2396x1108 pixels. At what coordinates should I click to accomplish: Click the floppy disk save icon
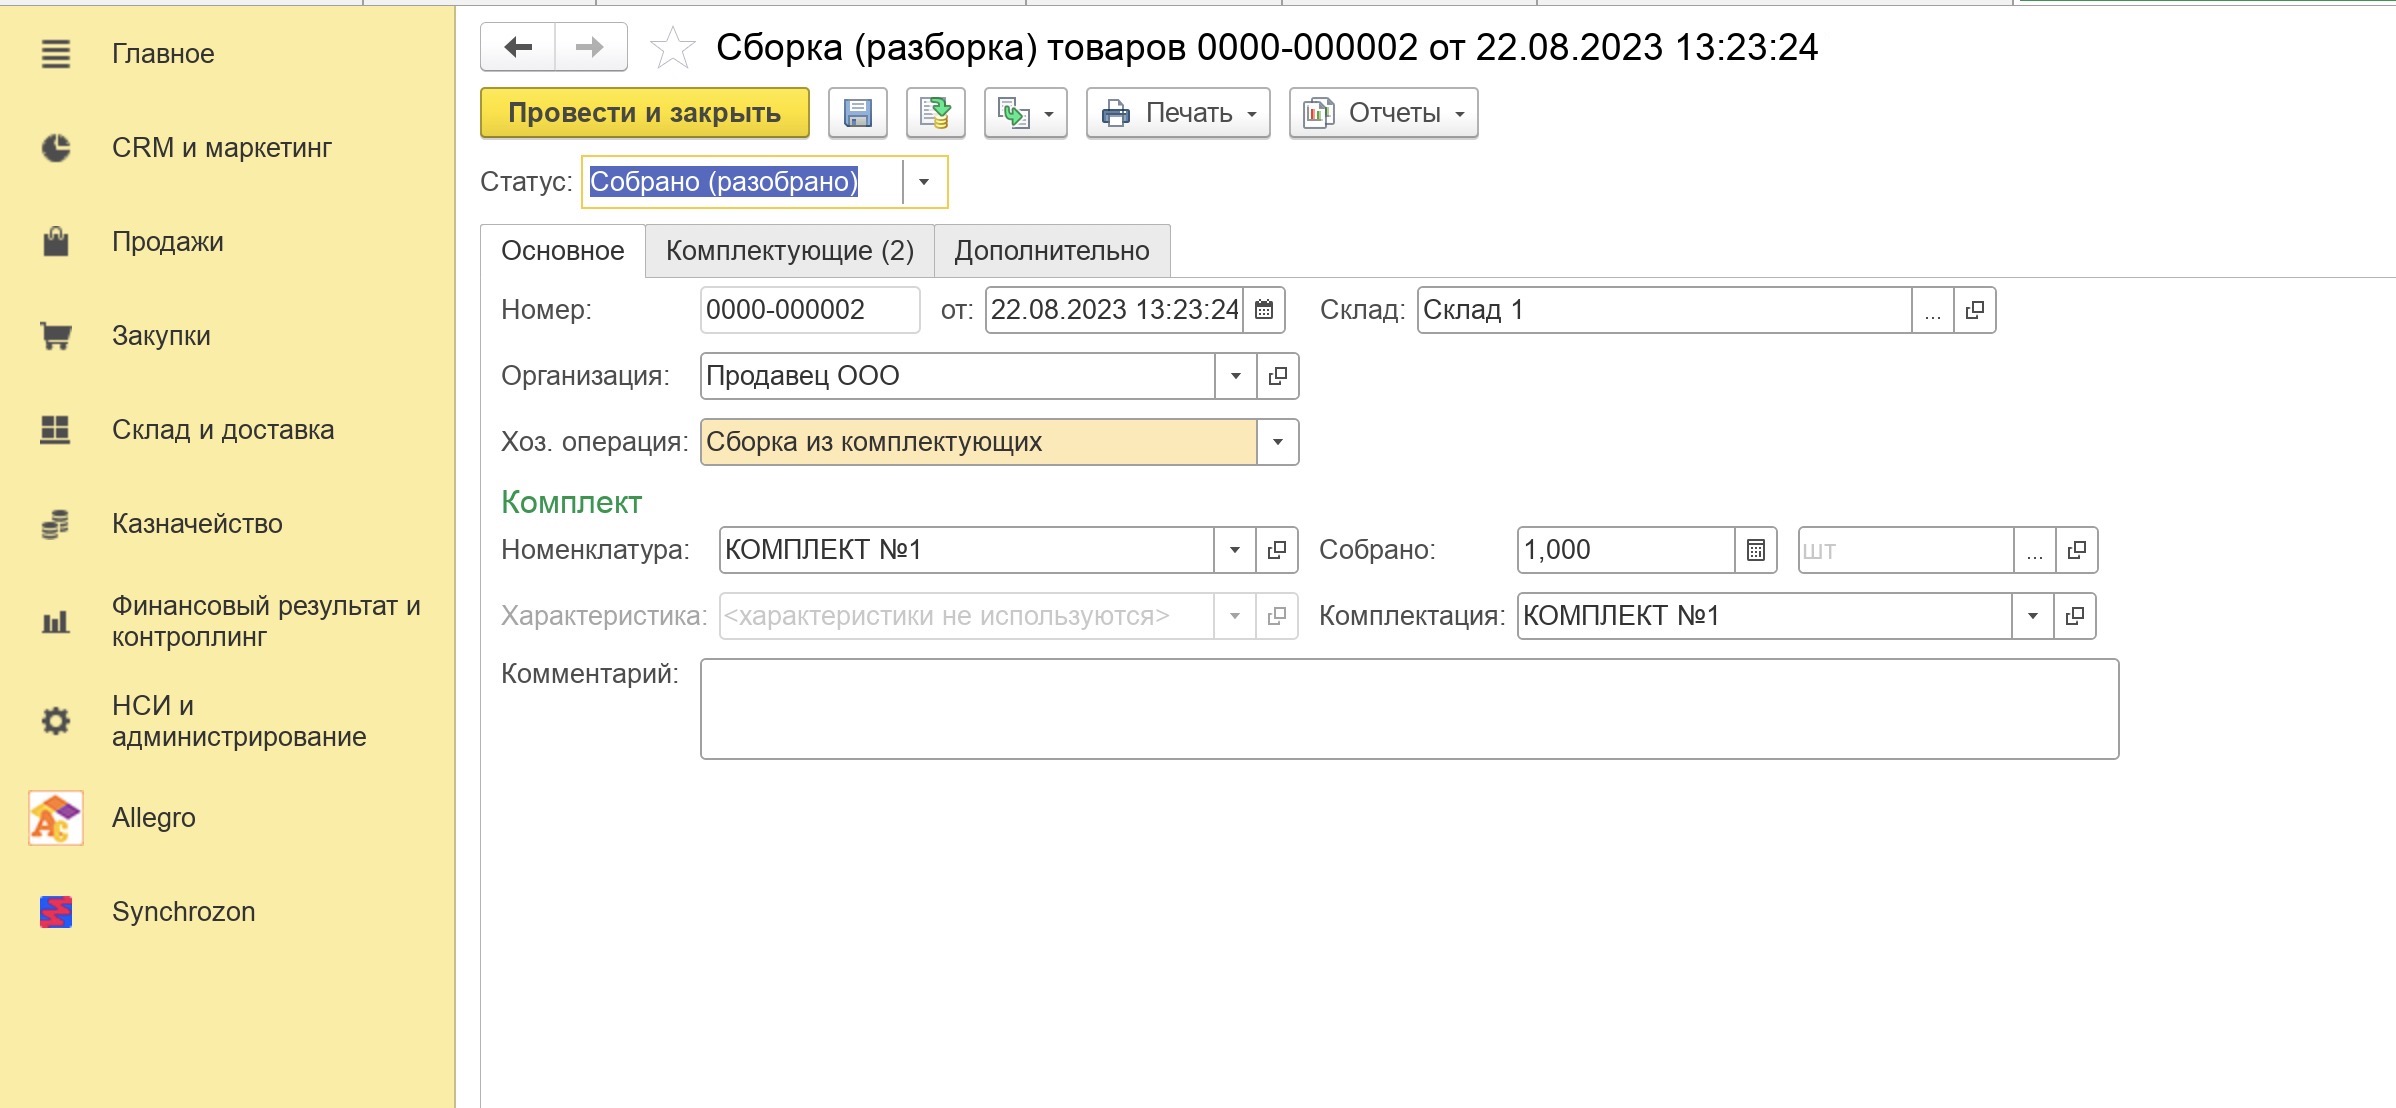pyautogui.click(x=858, y=113)
